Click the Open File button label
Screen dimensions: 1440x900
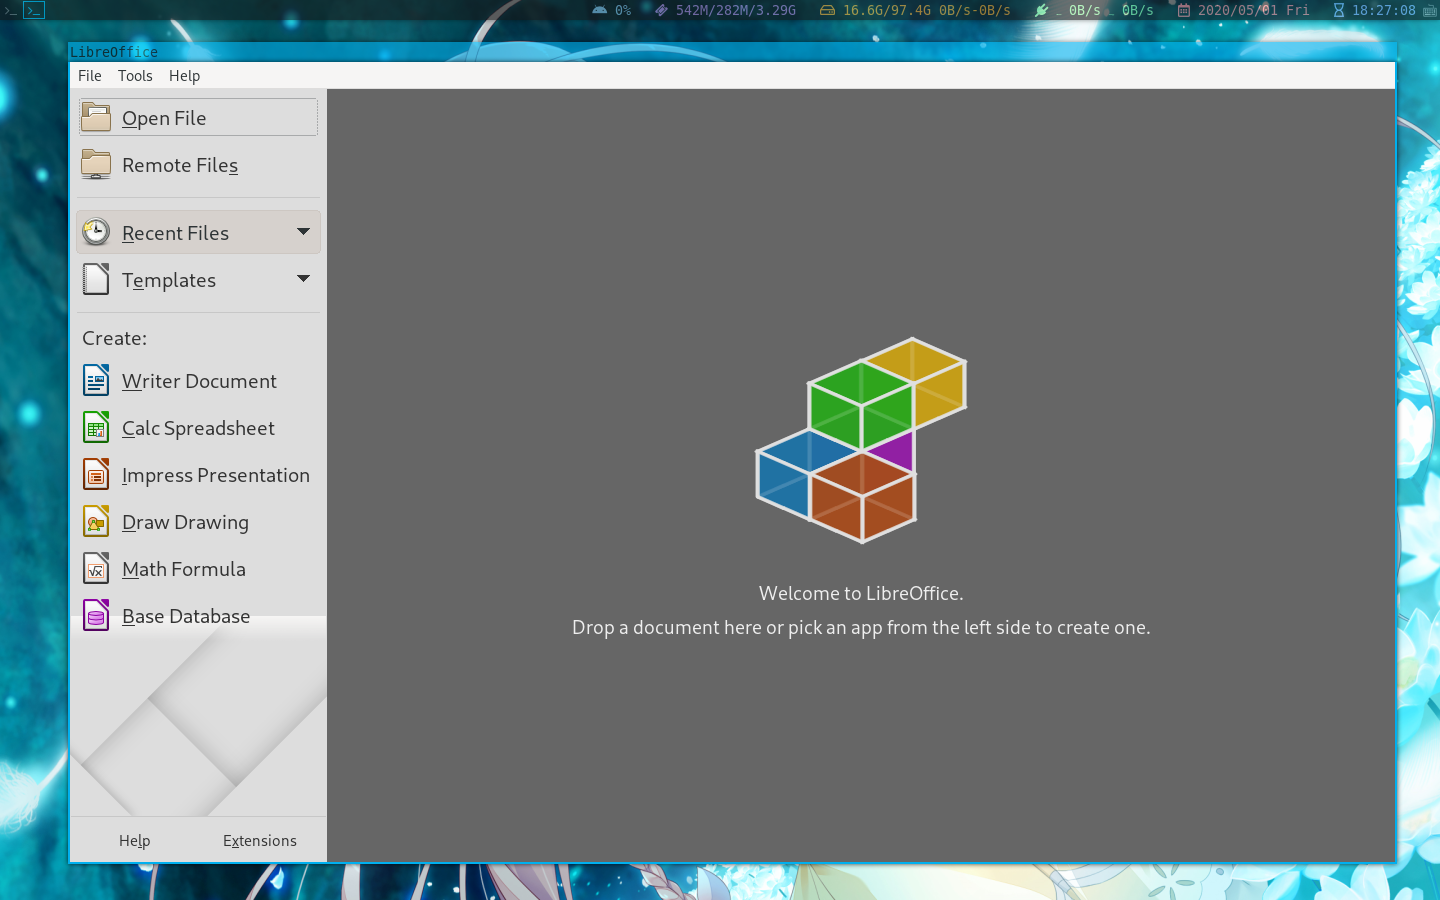coord(164,118)
